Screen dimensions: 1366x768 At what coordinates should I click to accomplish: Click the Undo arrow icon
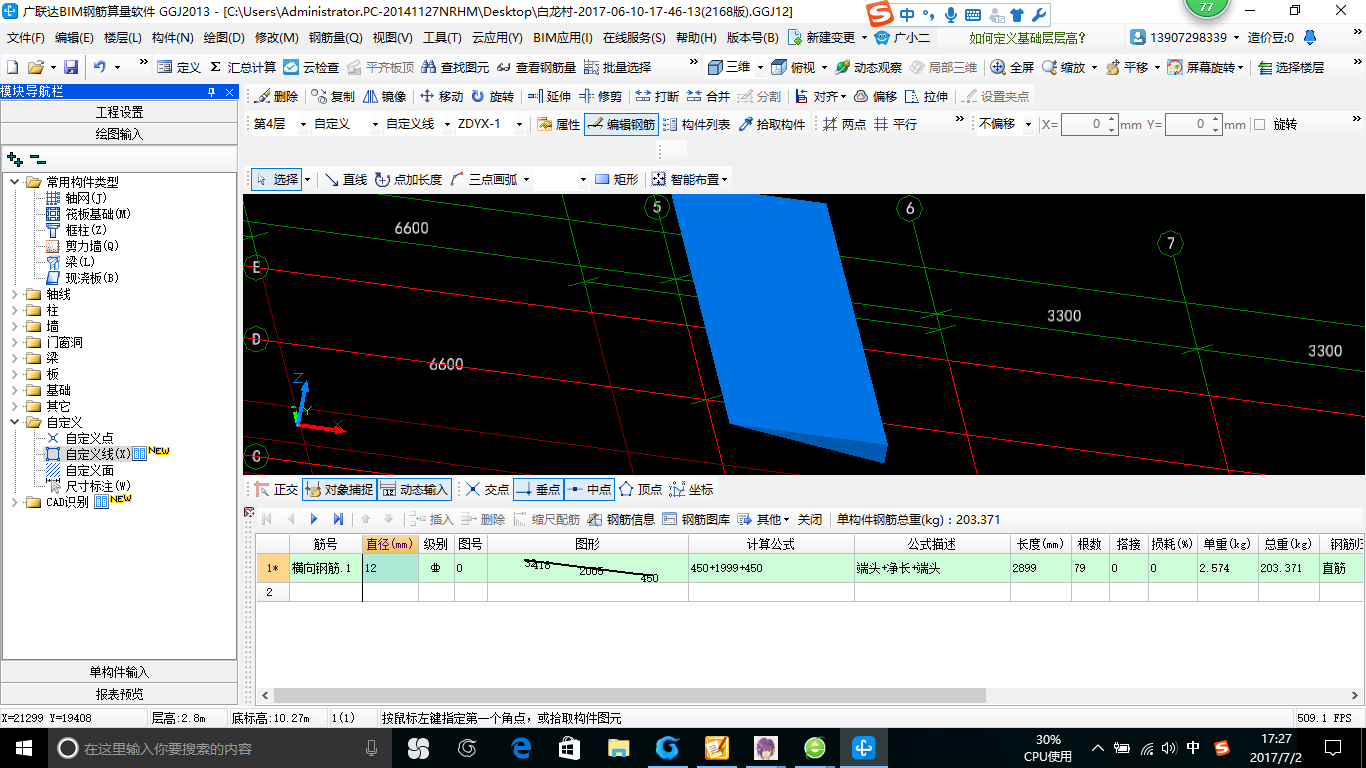point(100,67)
